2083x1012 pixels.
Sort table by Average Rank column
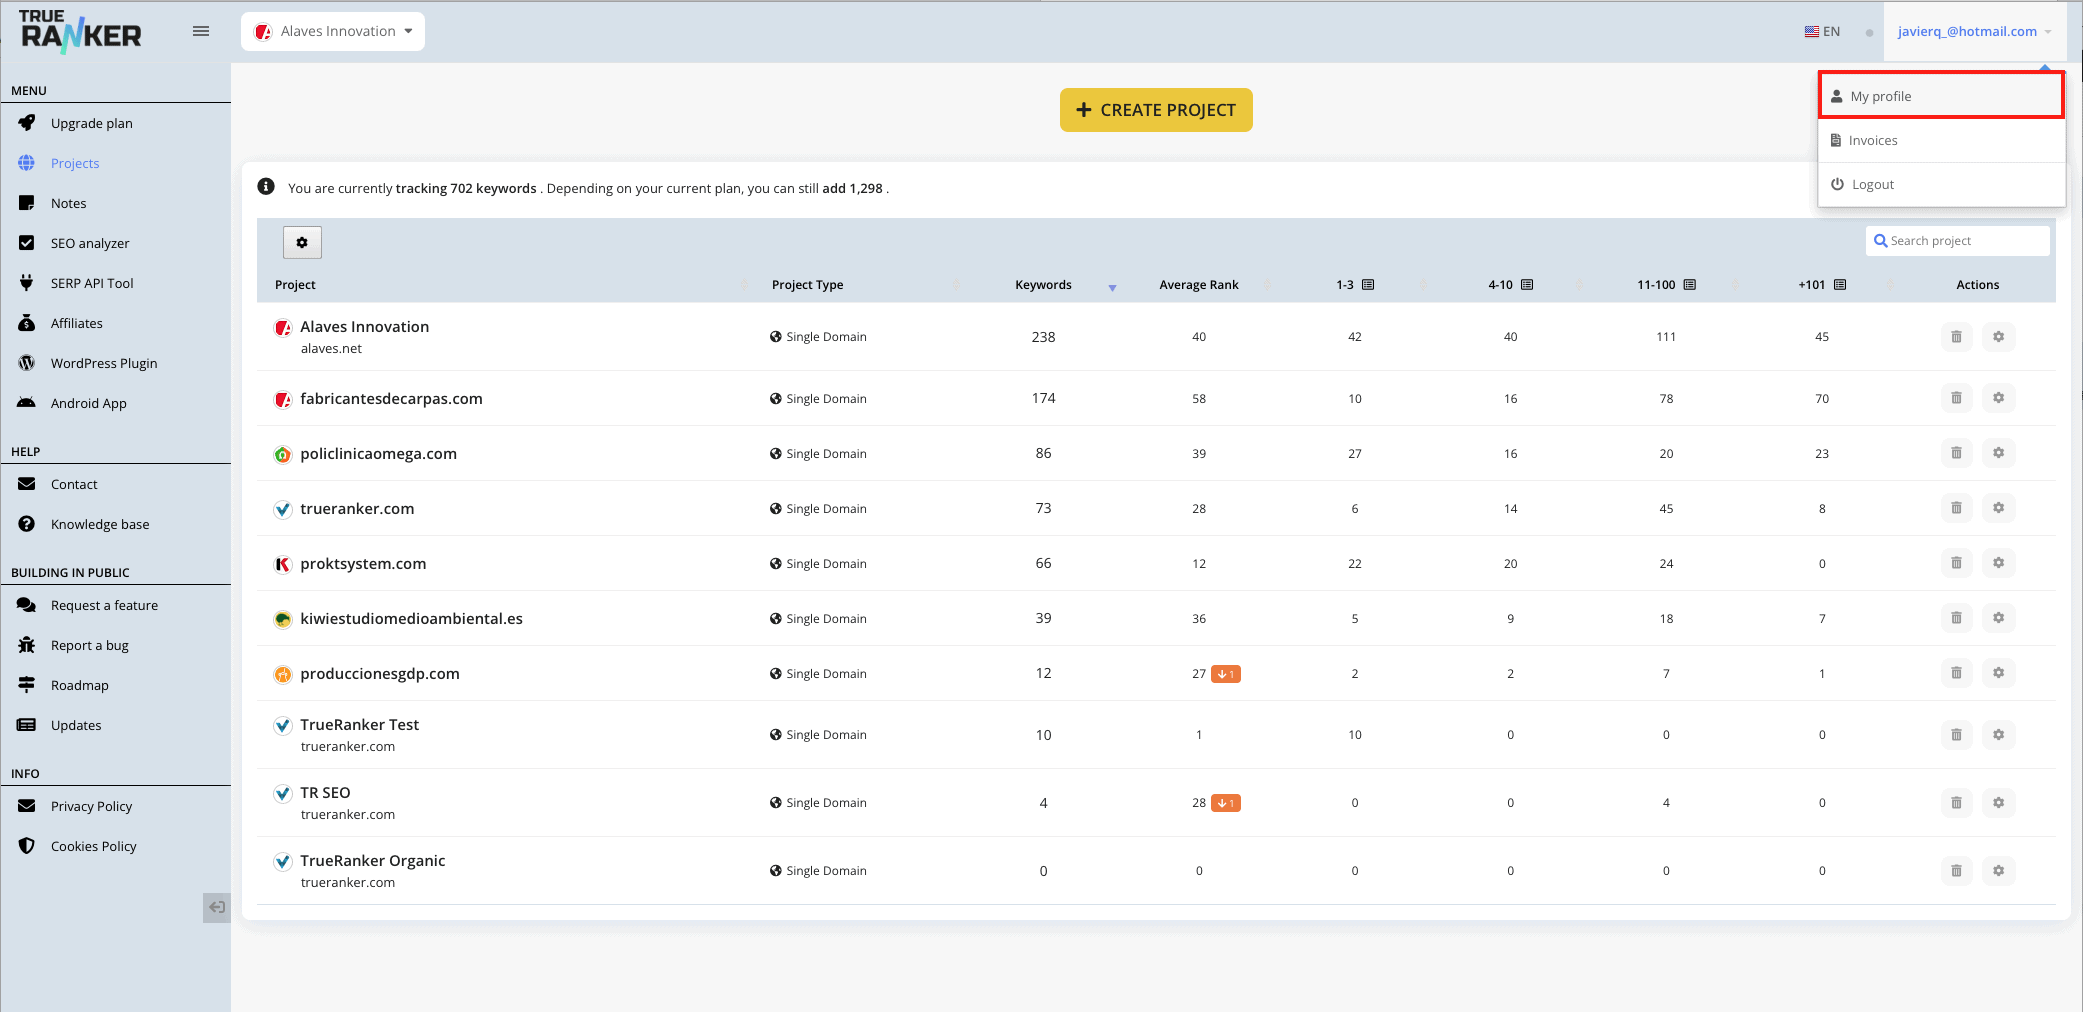coord(1199,285)
